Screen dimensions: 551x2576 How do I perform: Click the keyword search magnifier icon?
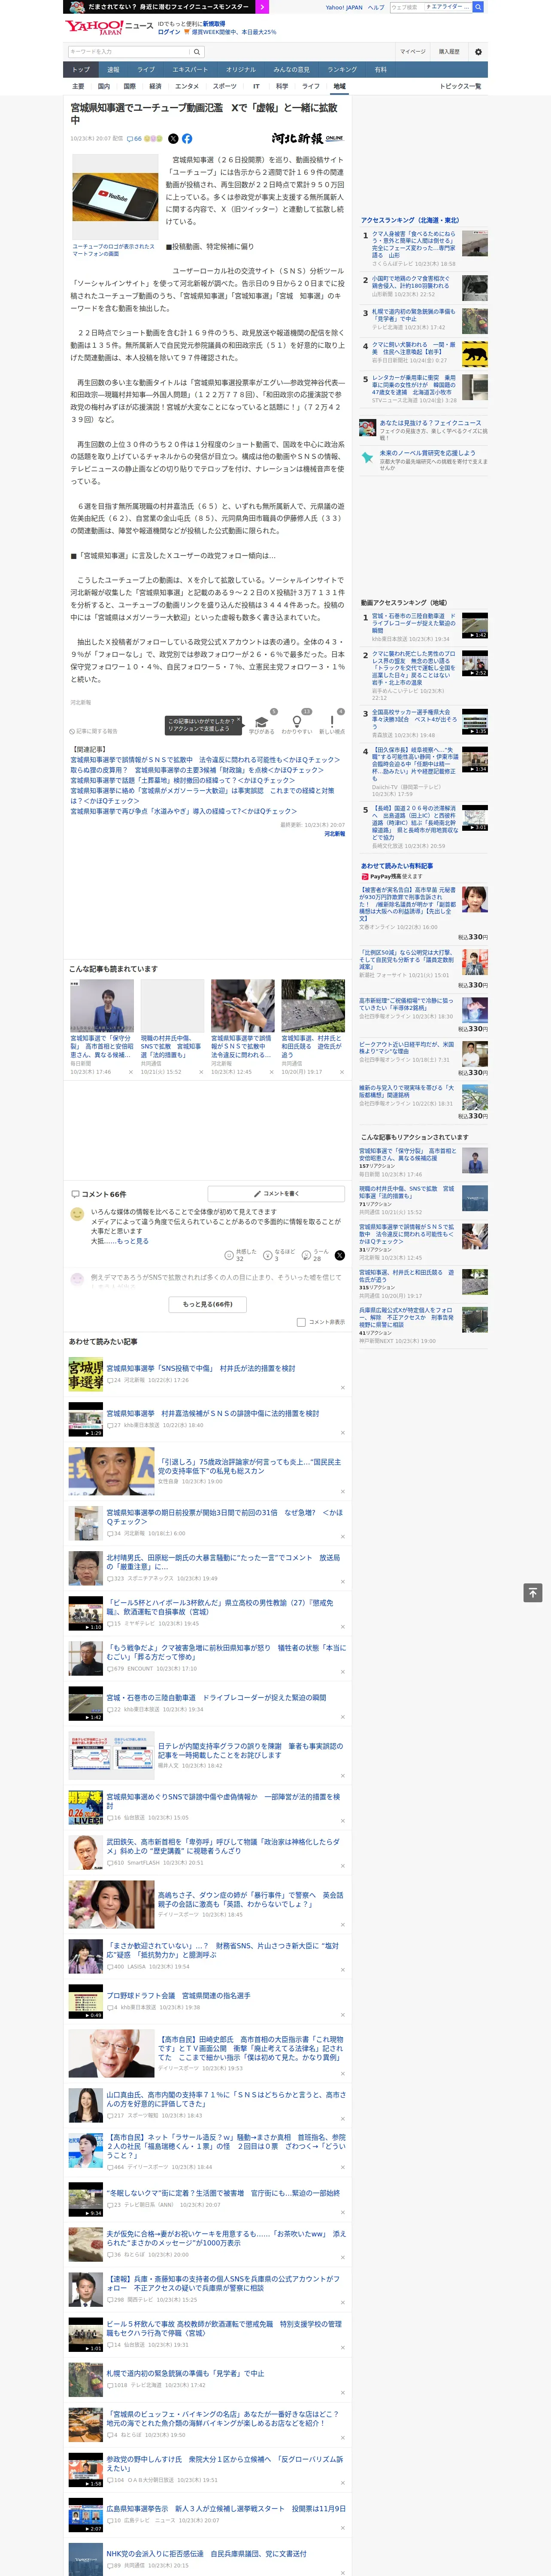tap(197, 52)
